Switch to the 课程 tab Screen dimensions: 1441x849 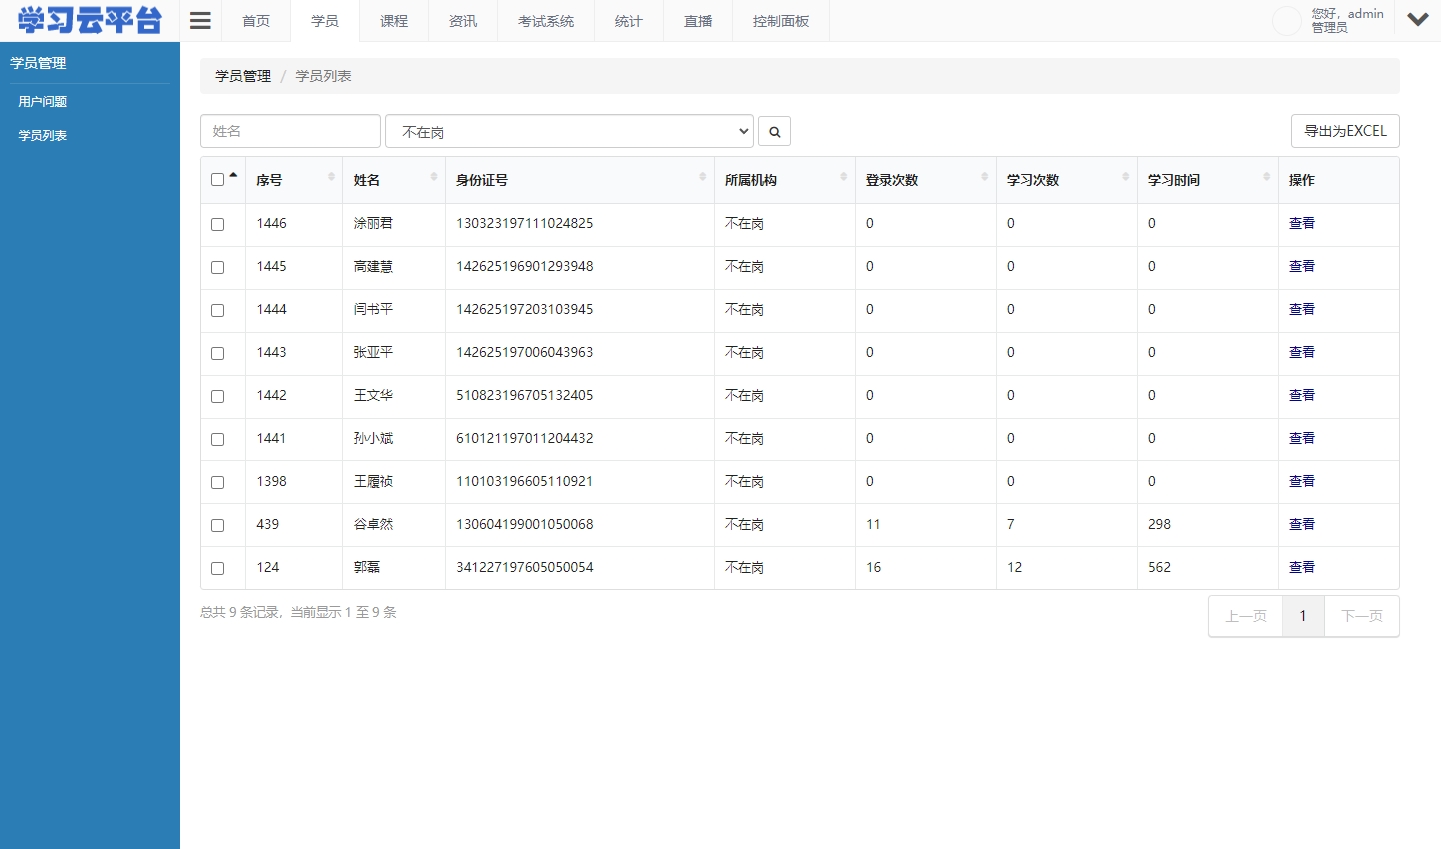coord(393,20)
